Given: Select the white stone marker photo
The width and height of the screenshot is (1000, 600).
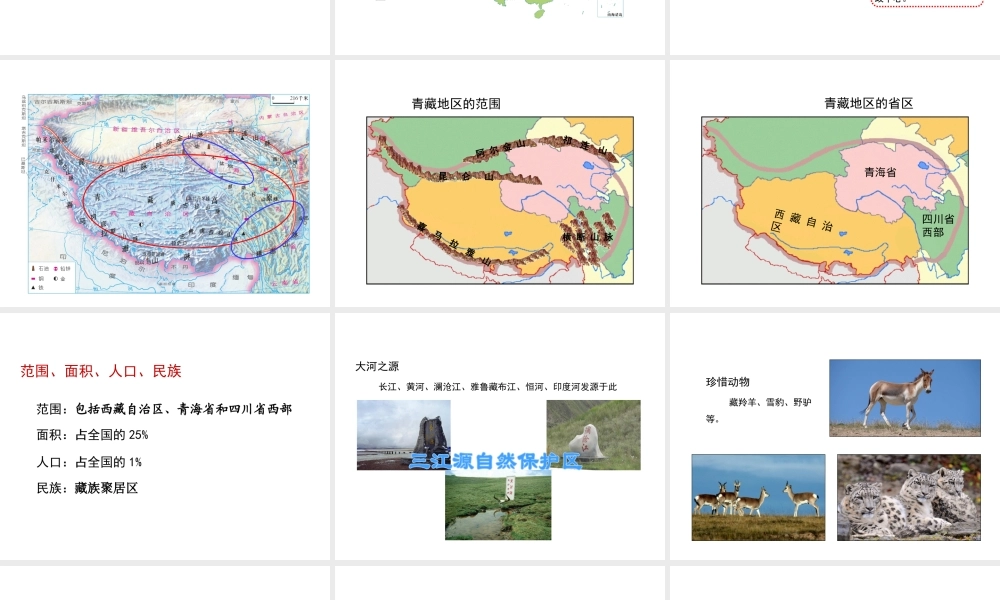Looking at the screenshot, I should click(594, 435).
